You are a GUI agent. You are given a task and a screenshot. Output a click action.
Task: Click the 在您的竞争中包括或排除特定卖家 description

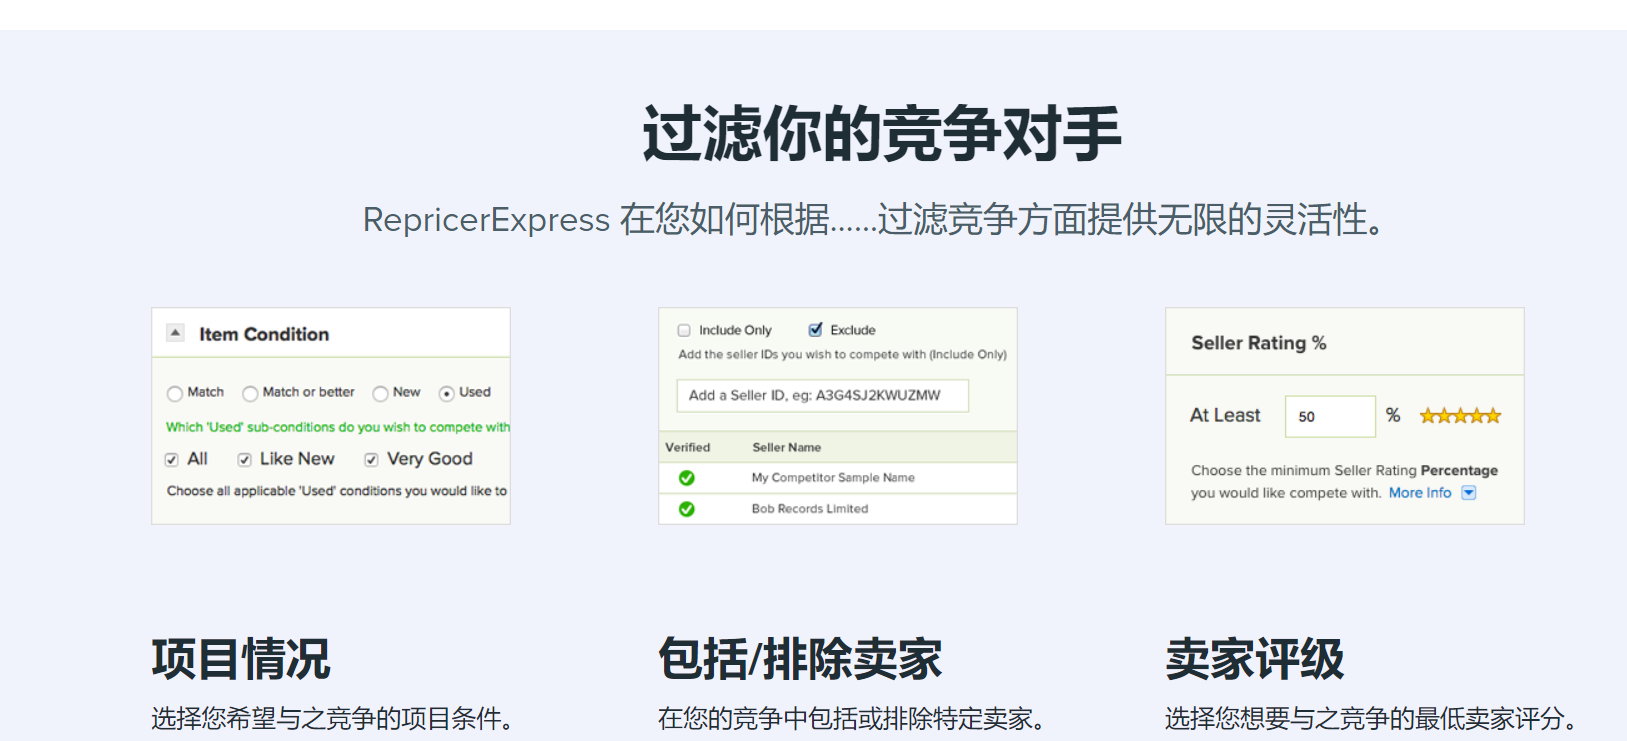click(x=851, y=719)
